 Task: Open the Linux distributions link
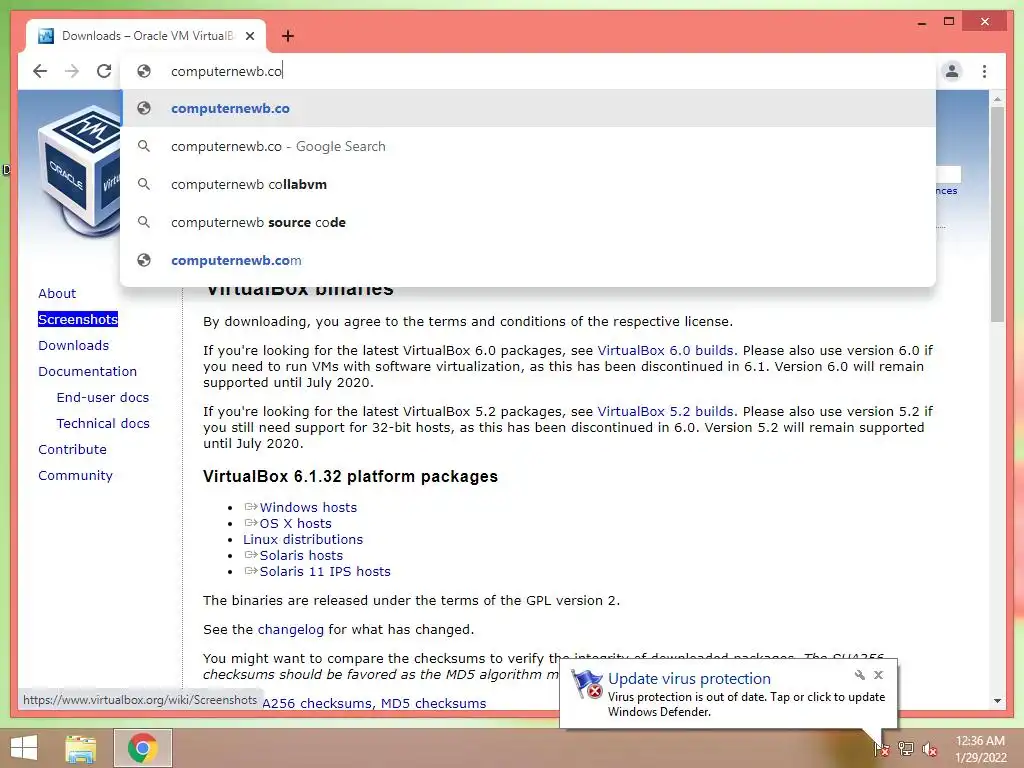[x=302, y=539]
